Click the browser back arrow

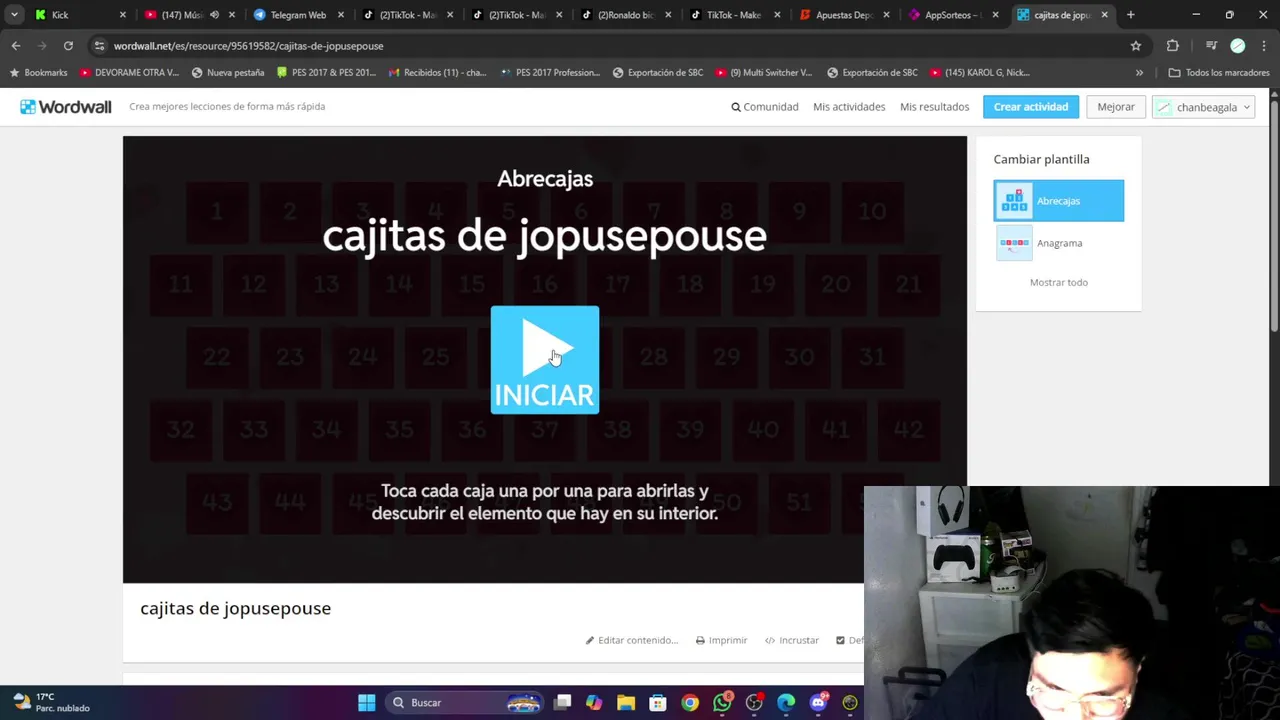16,46
